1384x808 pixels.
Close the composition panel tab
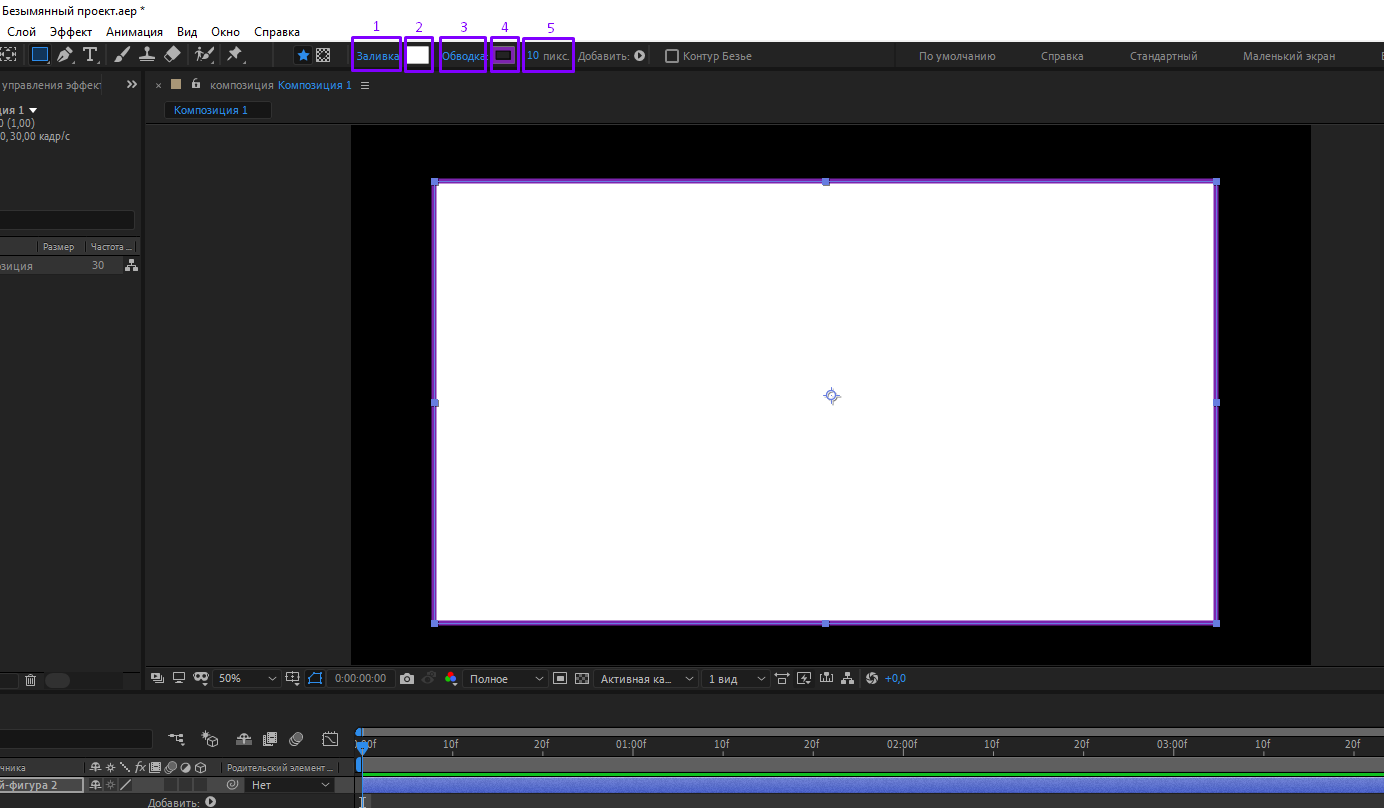click(158, 86)
